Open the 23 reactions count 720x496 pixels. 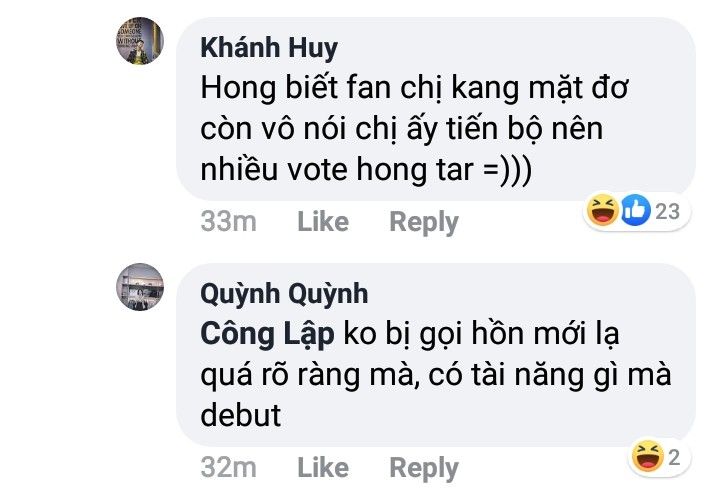pos(668,212)
